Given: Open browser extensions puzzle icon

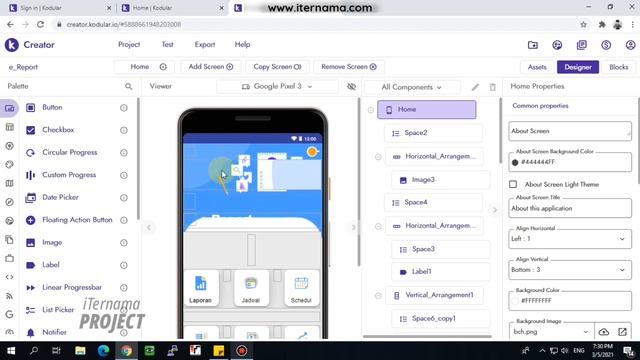Looking at the screenshot, I should tap(602, 24).
